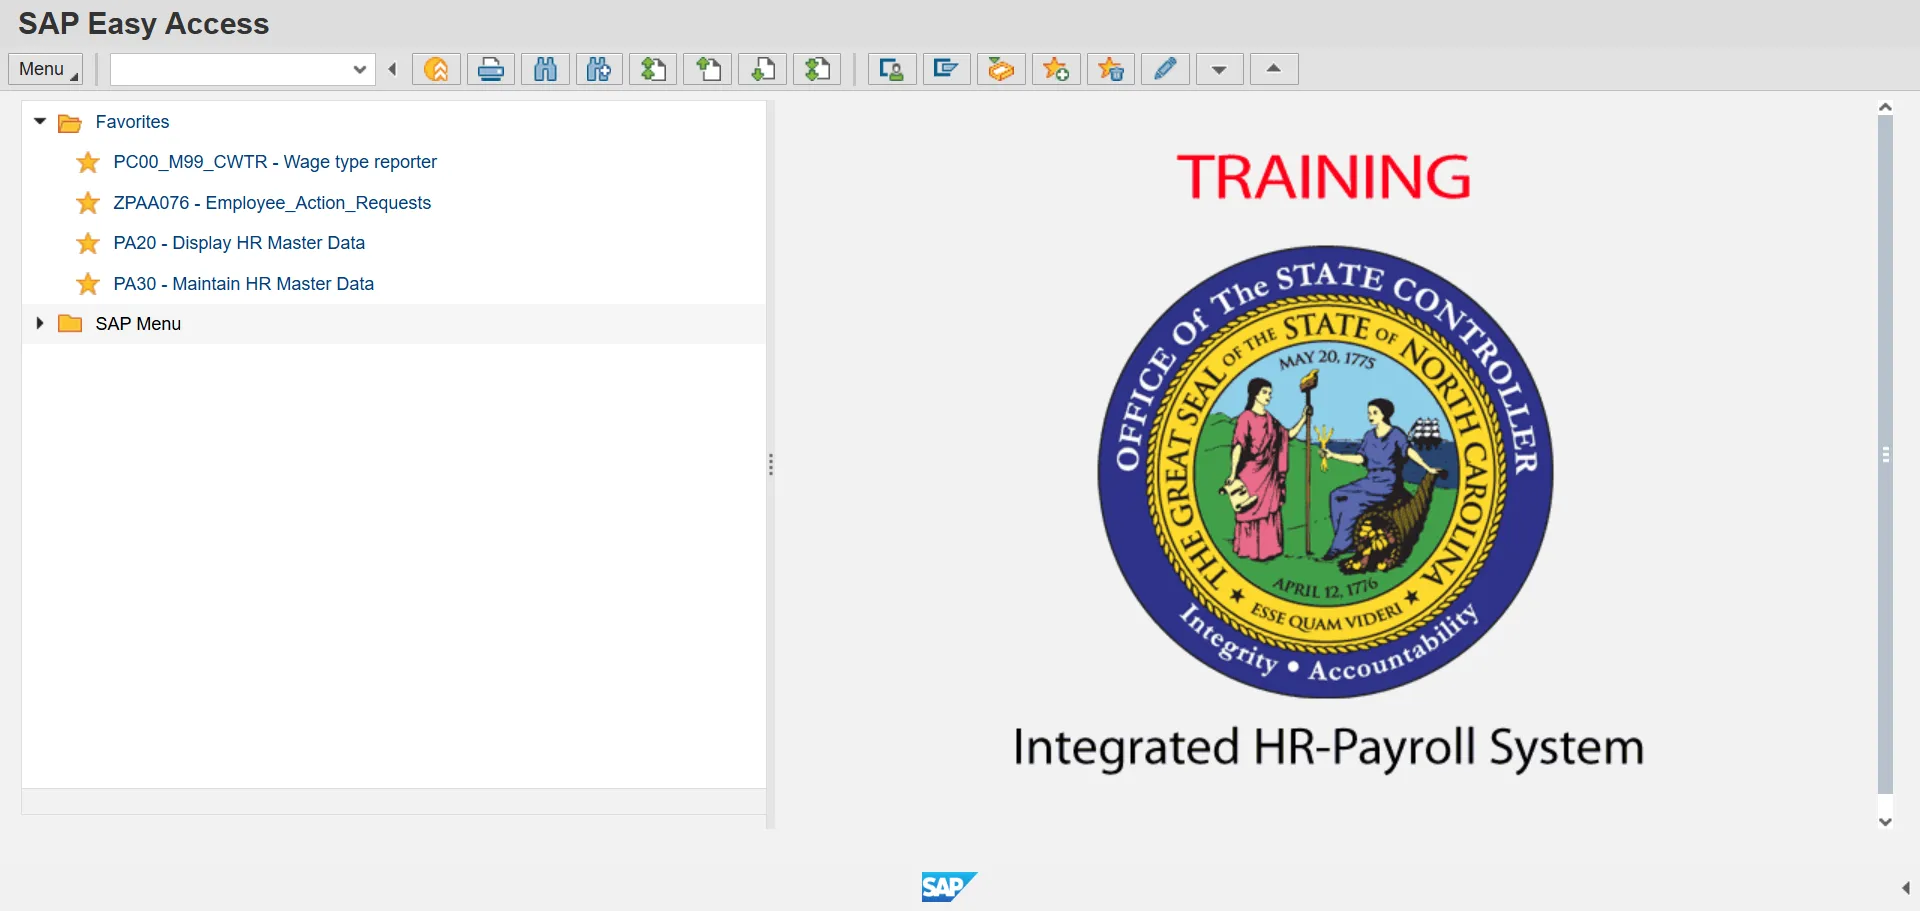
Task: Click the orange Exit/Log off icon
Action: (x=437, y=69)
